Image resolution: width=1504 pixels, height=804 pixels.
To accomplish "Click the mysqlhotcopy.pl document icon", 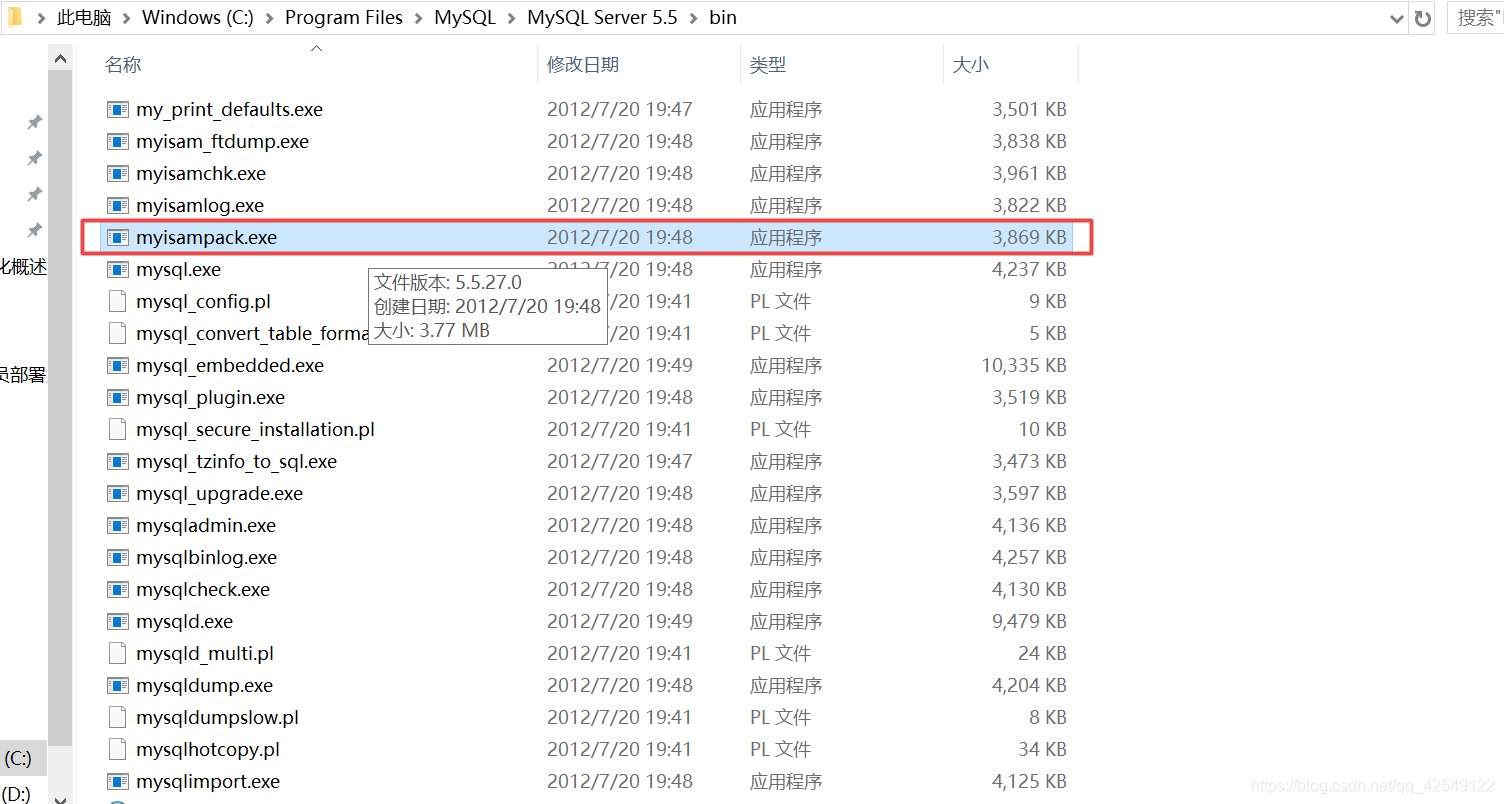I will tap(118, 750).
